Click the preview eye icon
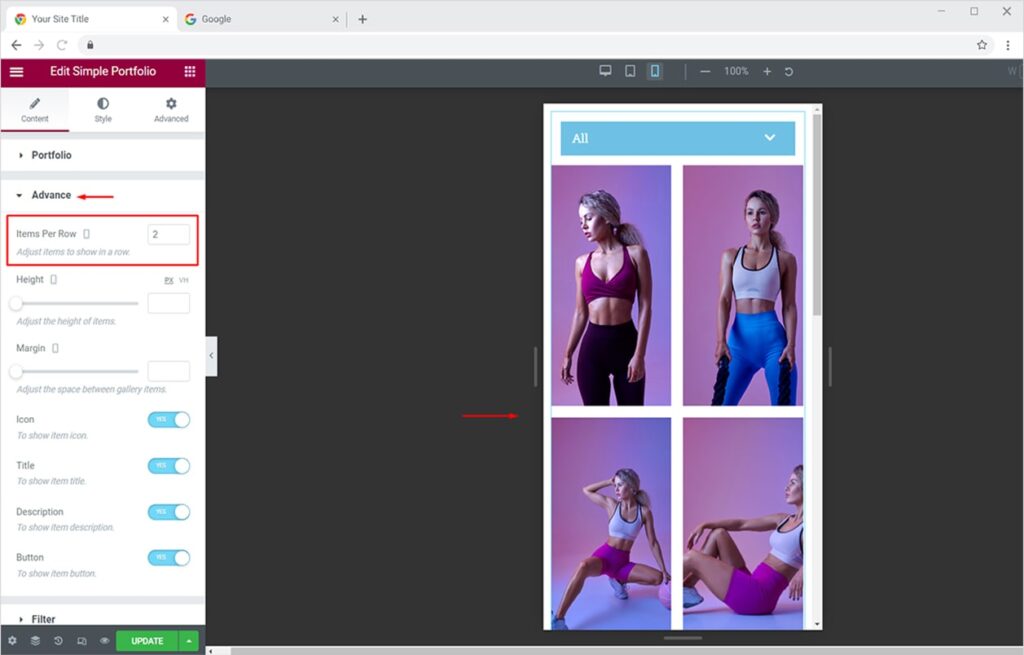This screenshot has width=1024, height=655. click(x=104, y=641)
